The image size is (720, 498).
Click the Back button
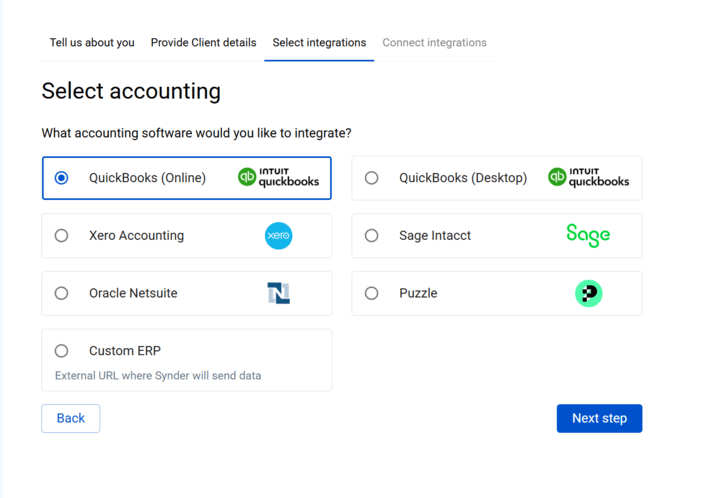(71, 418)
